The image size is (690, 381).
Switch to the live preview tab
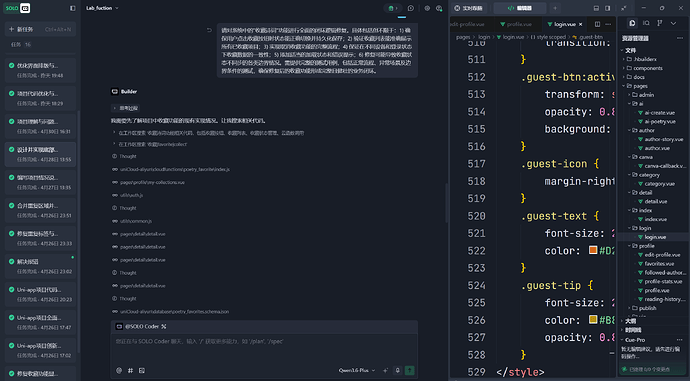[x=469, y=8]
